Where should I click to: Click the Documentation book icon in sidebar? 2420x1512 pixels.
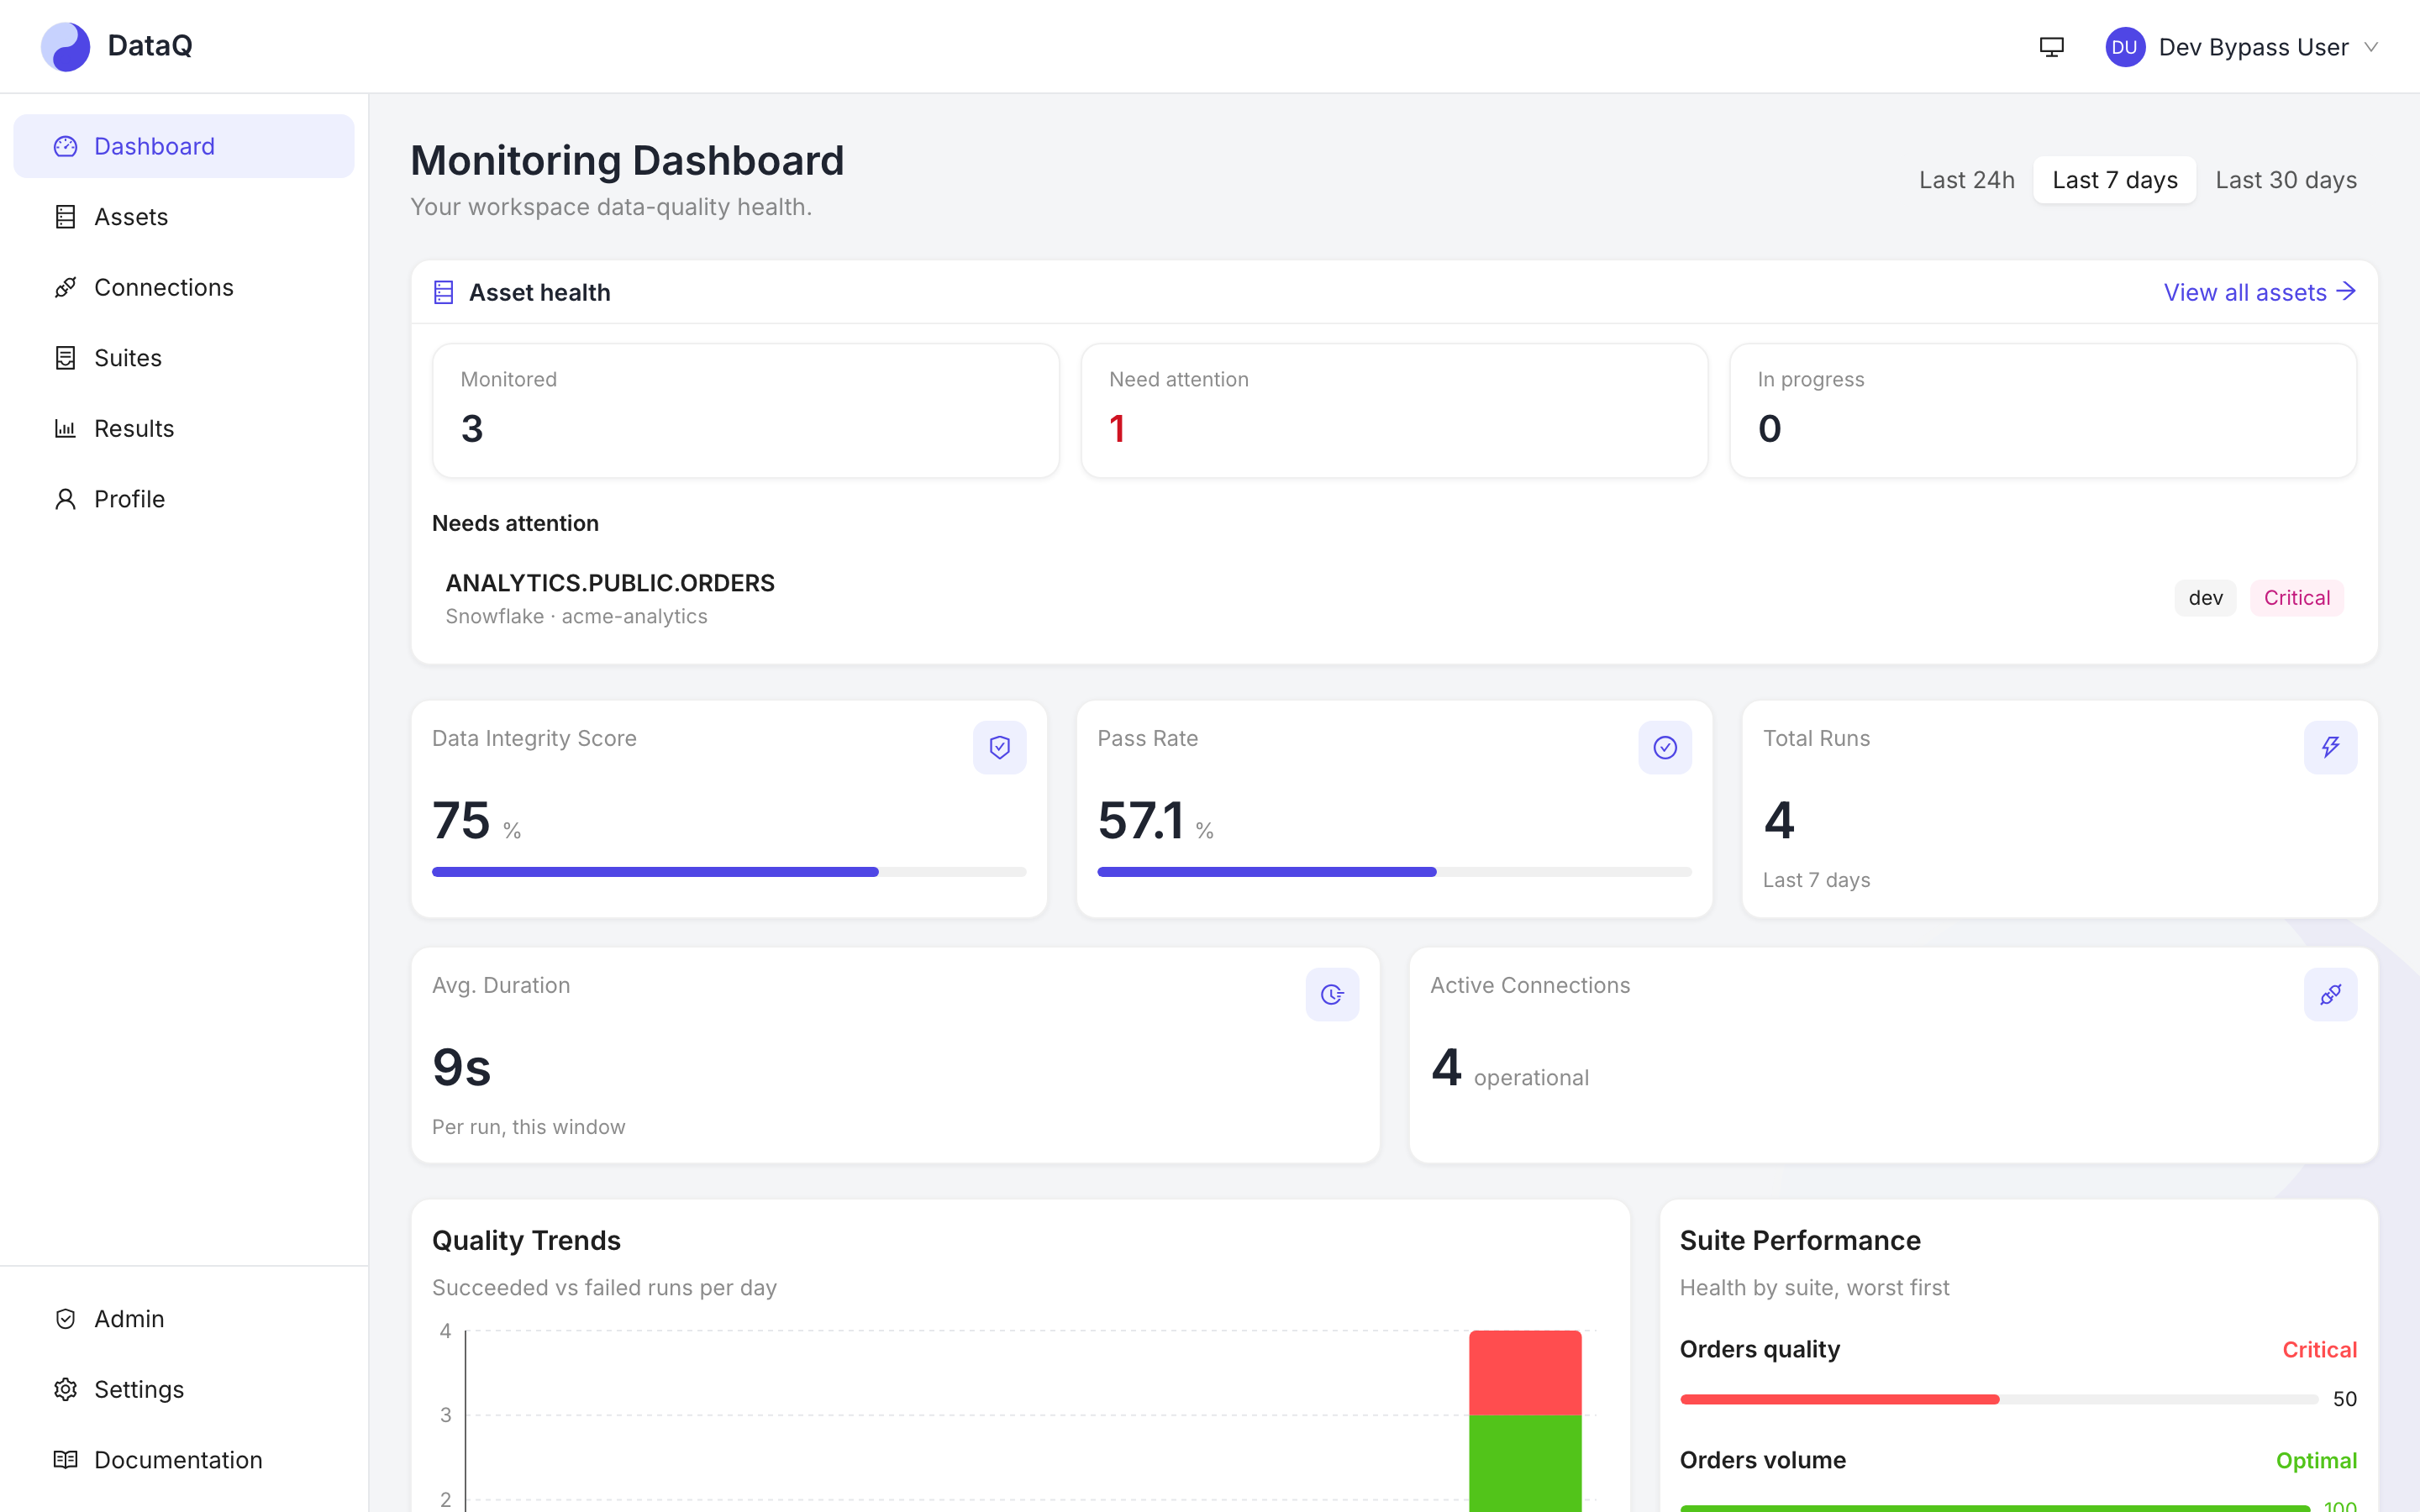click(65, 1460)
